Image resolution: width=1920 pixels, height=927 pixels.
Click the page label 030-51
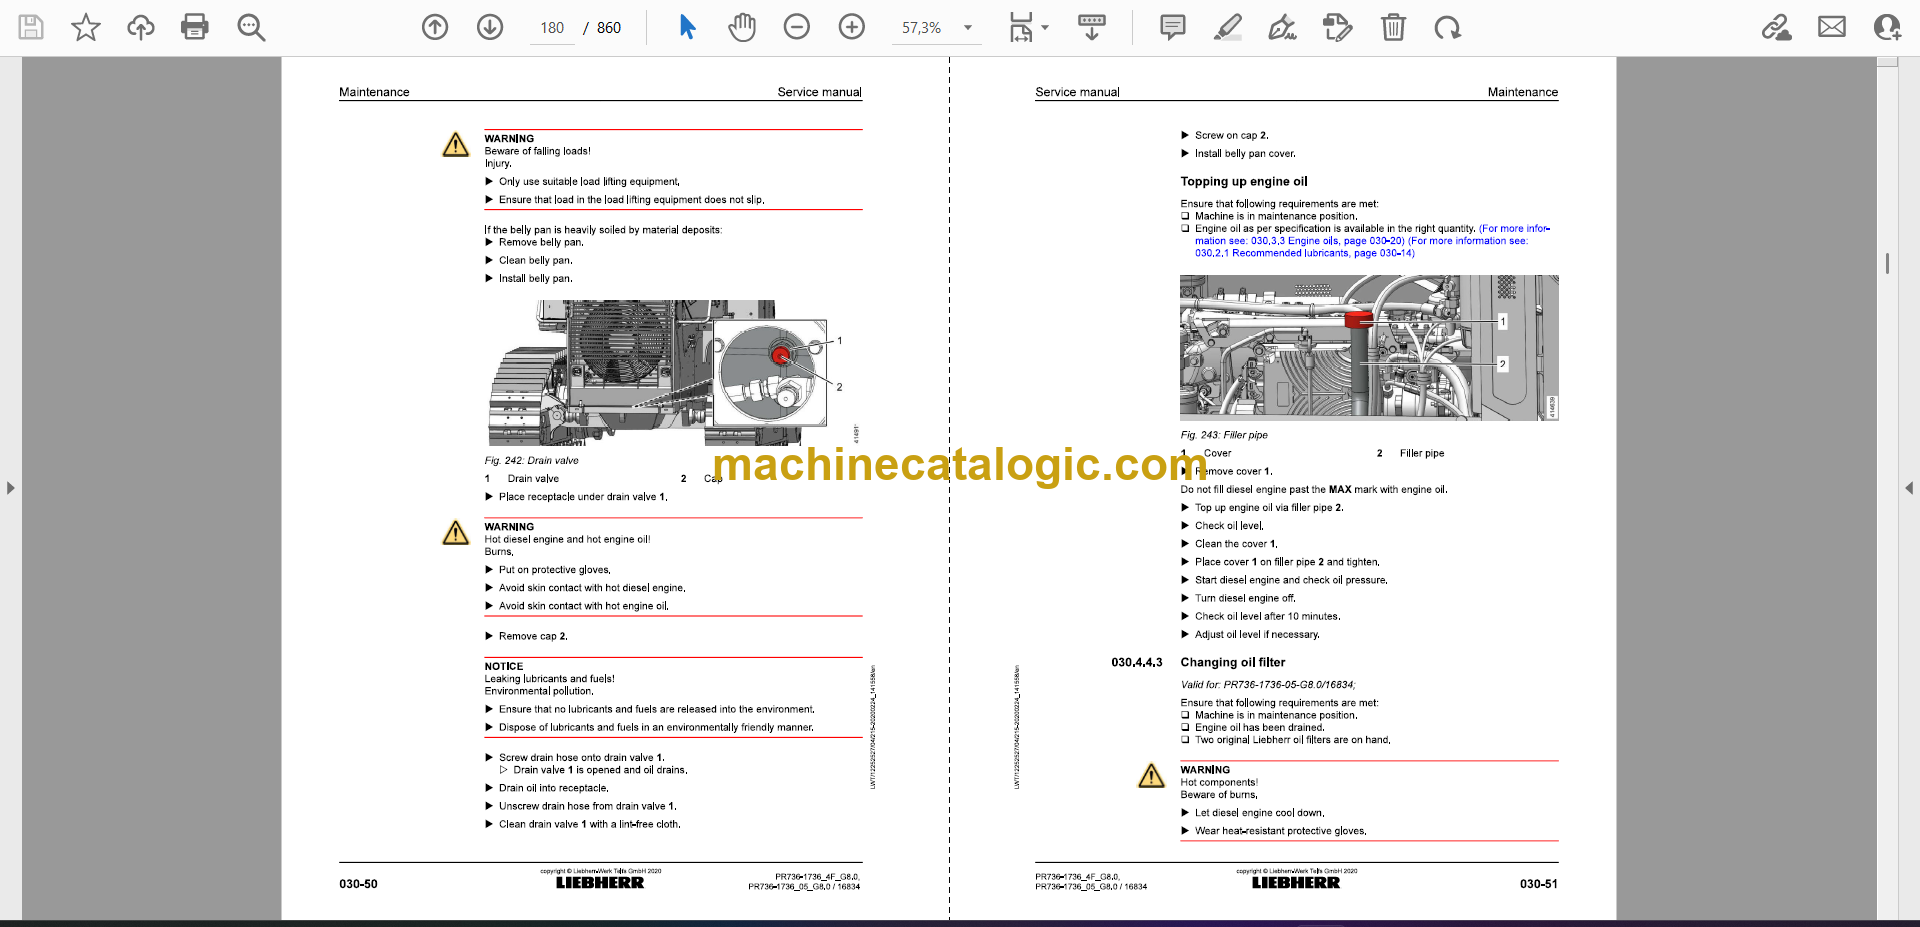1538,884
